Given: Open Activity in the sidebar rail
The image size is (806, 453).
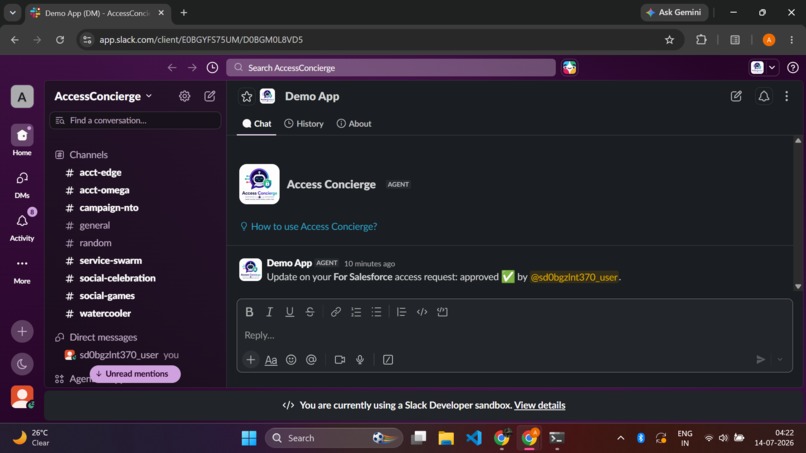Looking at the screenshot, I should pos(22,227).
